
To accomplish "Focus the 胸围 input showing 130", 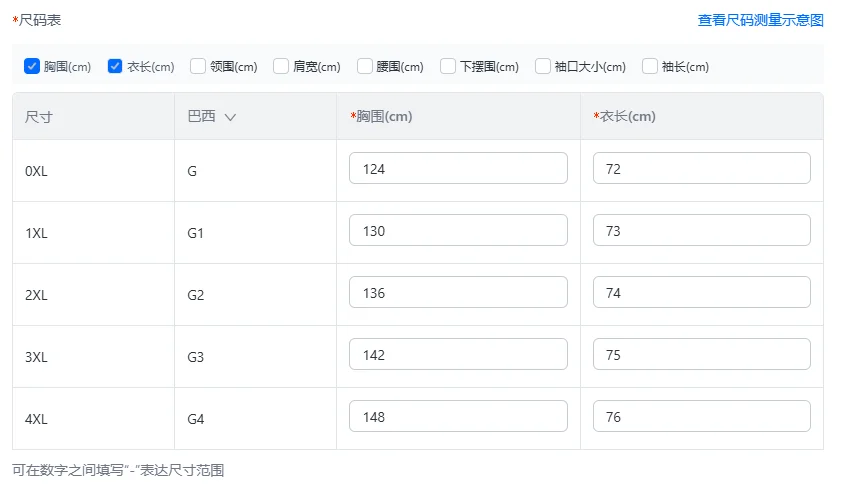I will coord(458,231).
